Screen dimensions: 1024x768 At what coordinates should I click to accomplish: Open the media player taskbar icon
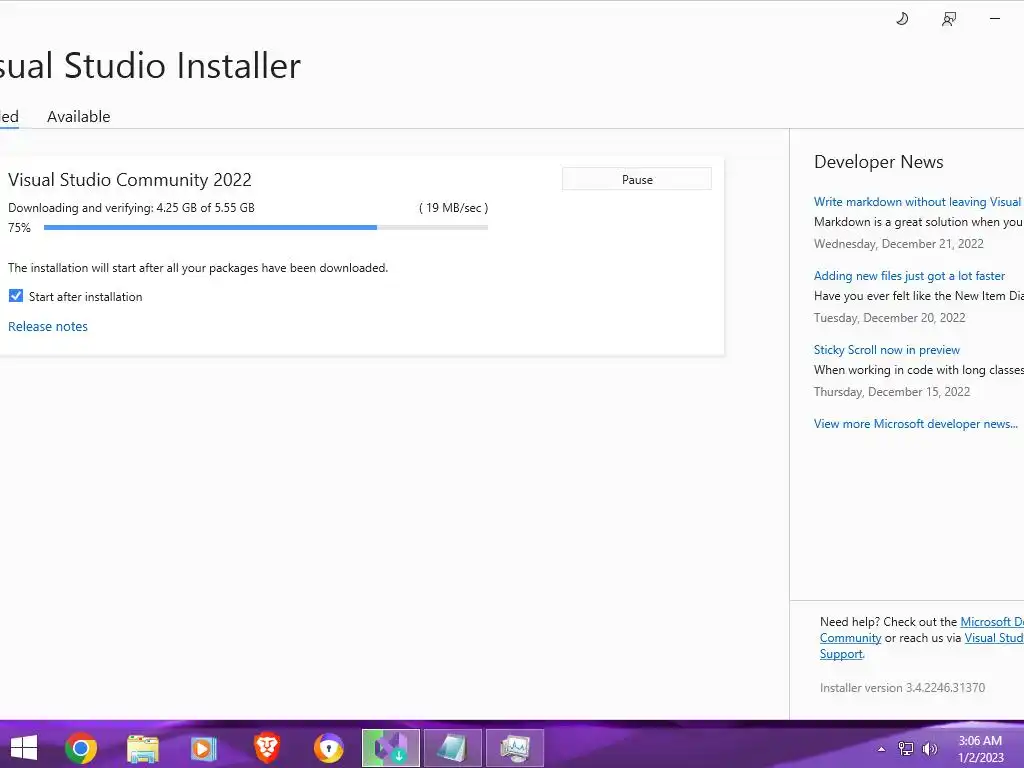tap(204, 748)
